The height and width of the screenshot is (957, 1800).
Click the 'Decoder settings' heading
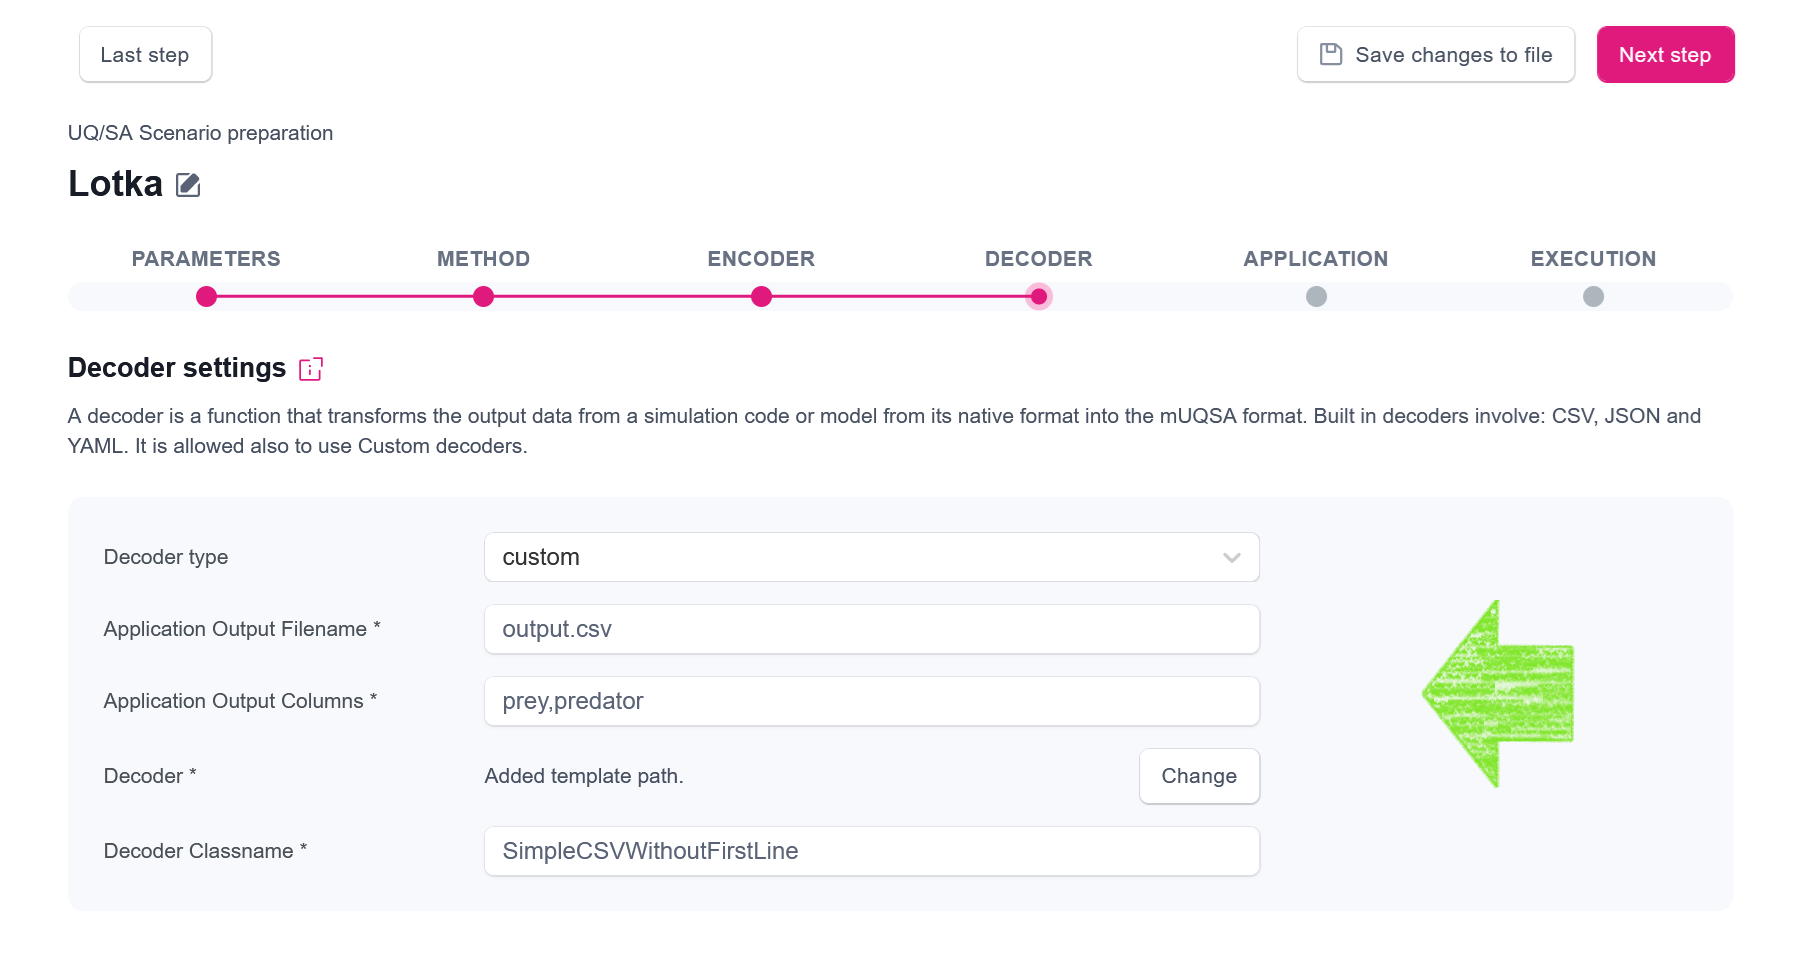177,368
